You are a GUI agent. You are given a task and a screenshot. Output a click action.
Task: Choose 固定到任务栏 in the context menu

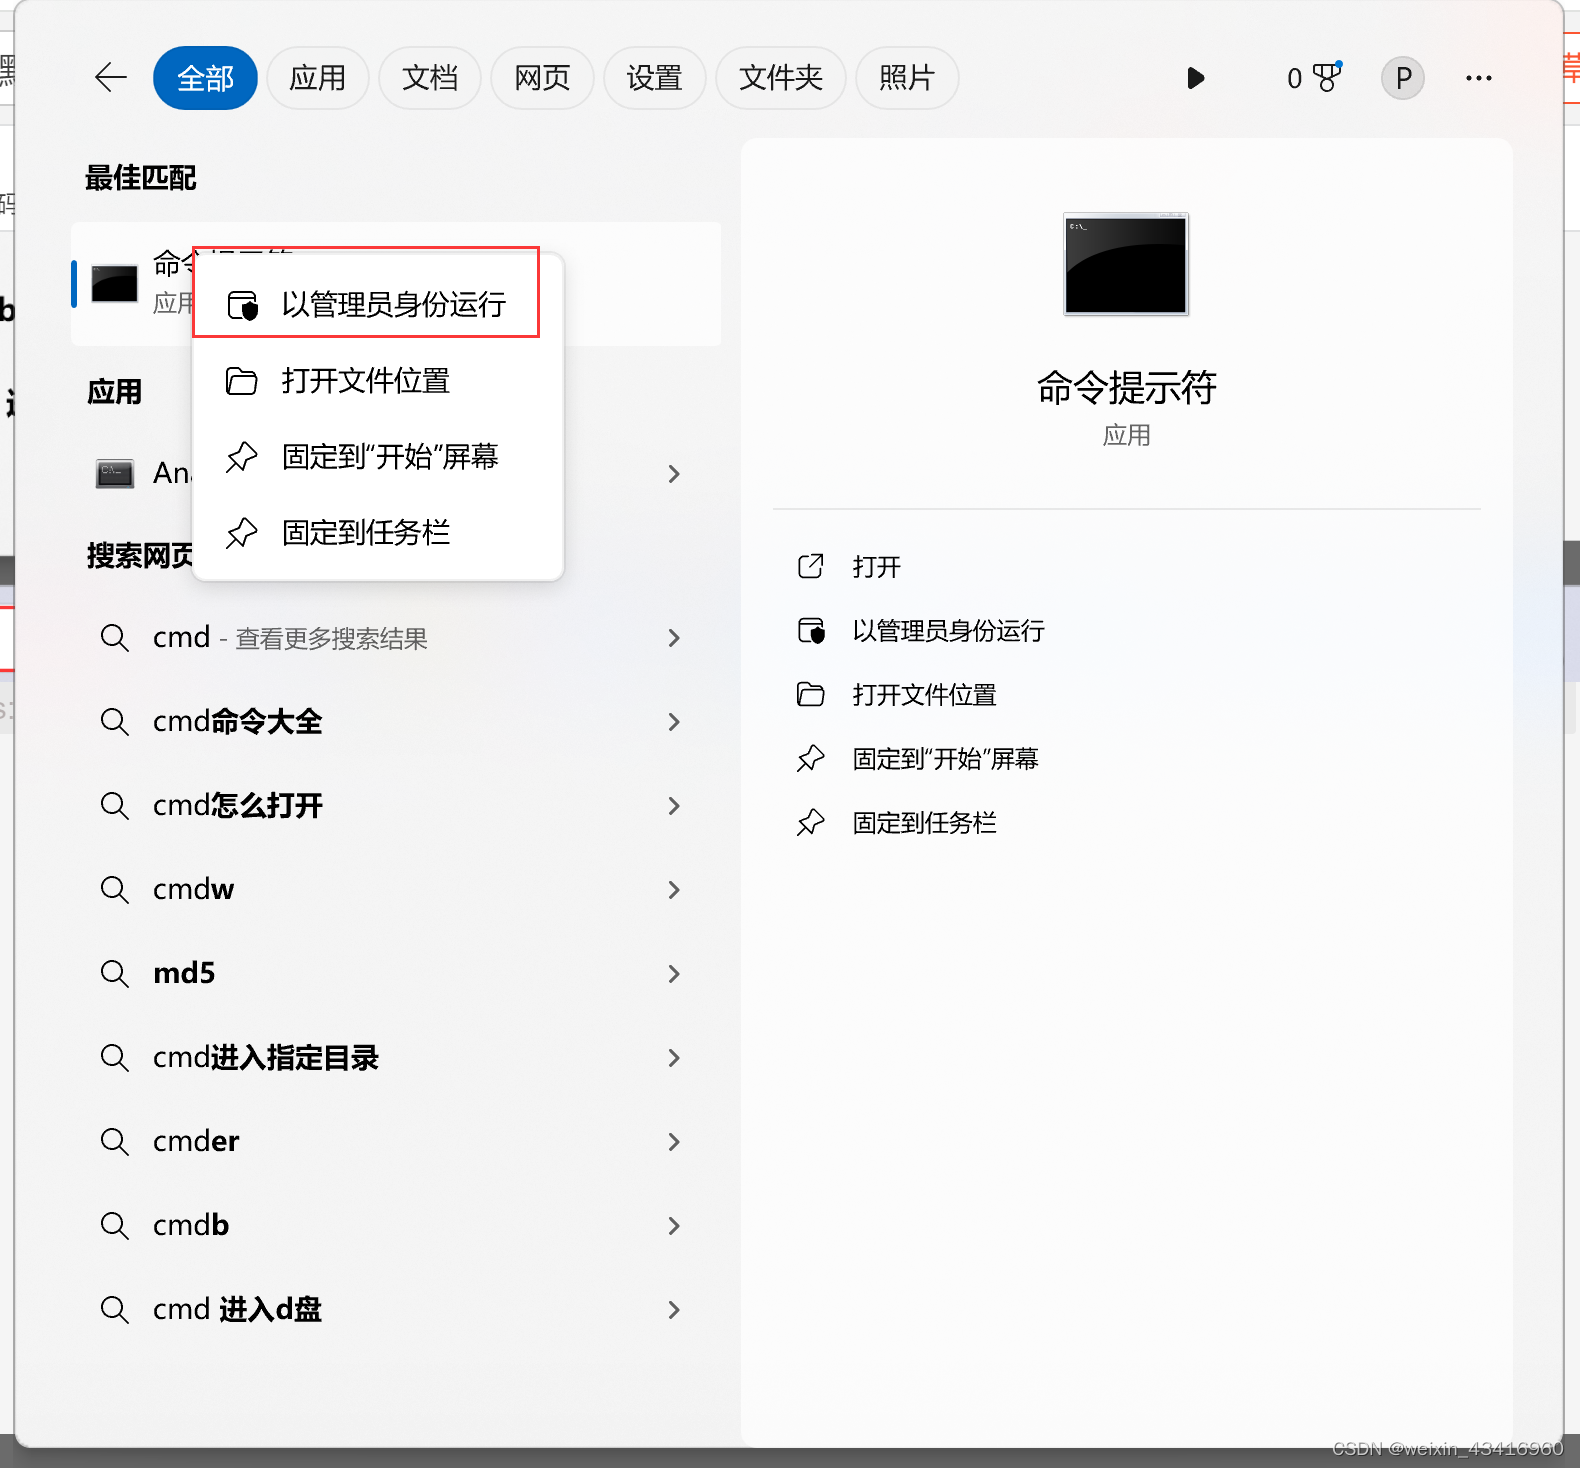pyautogui.click(x=378, y=532)
